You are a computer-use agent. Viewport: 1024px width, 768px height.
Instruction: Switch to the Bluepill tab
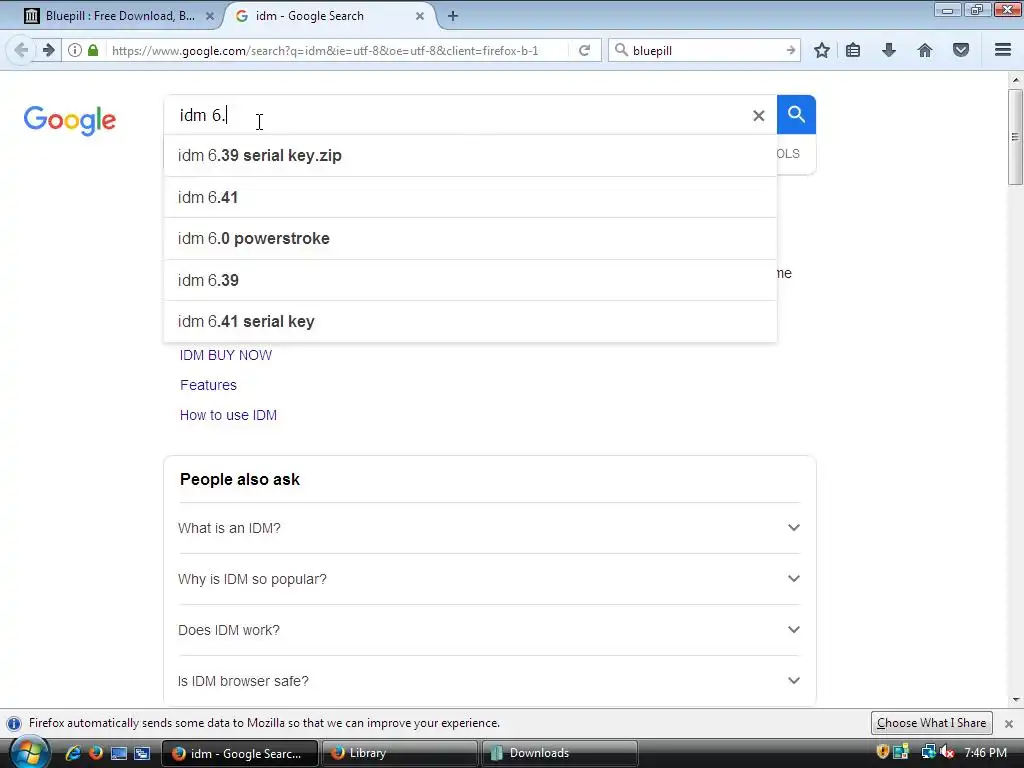pos(118,16)
